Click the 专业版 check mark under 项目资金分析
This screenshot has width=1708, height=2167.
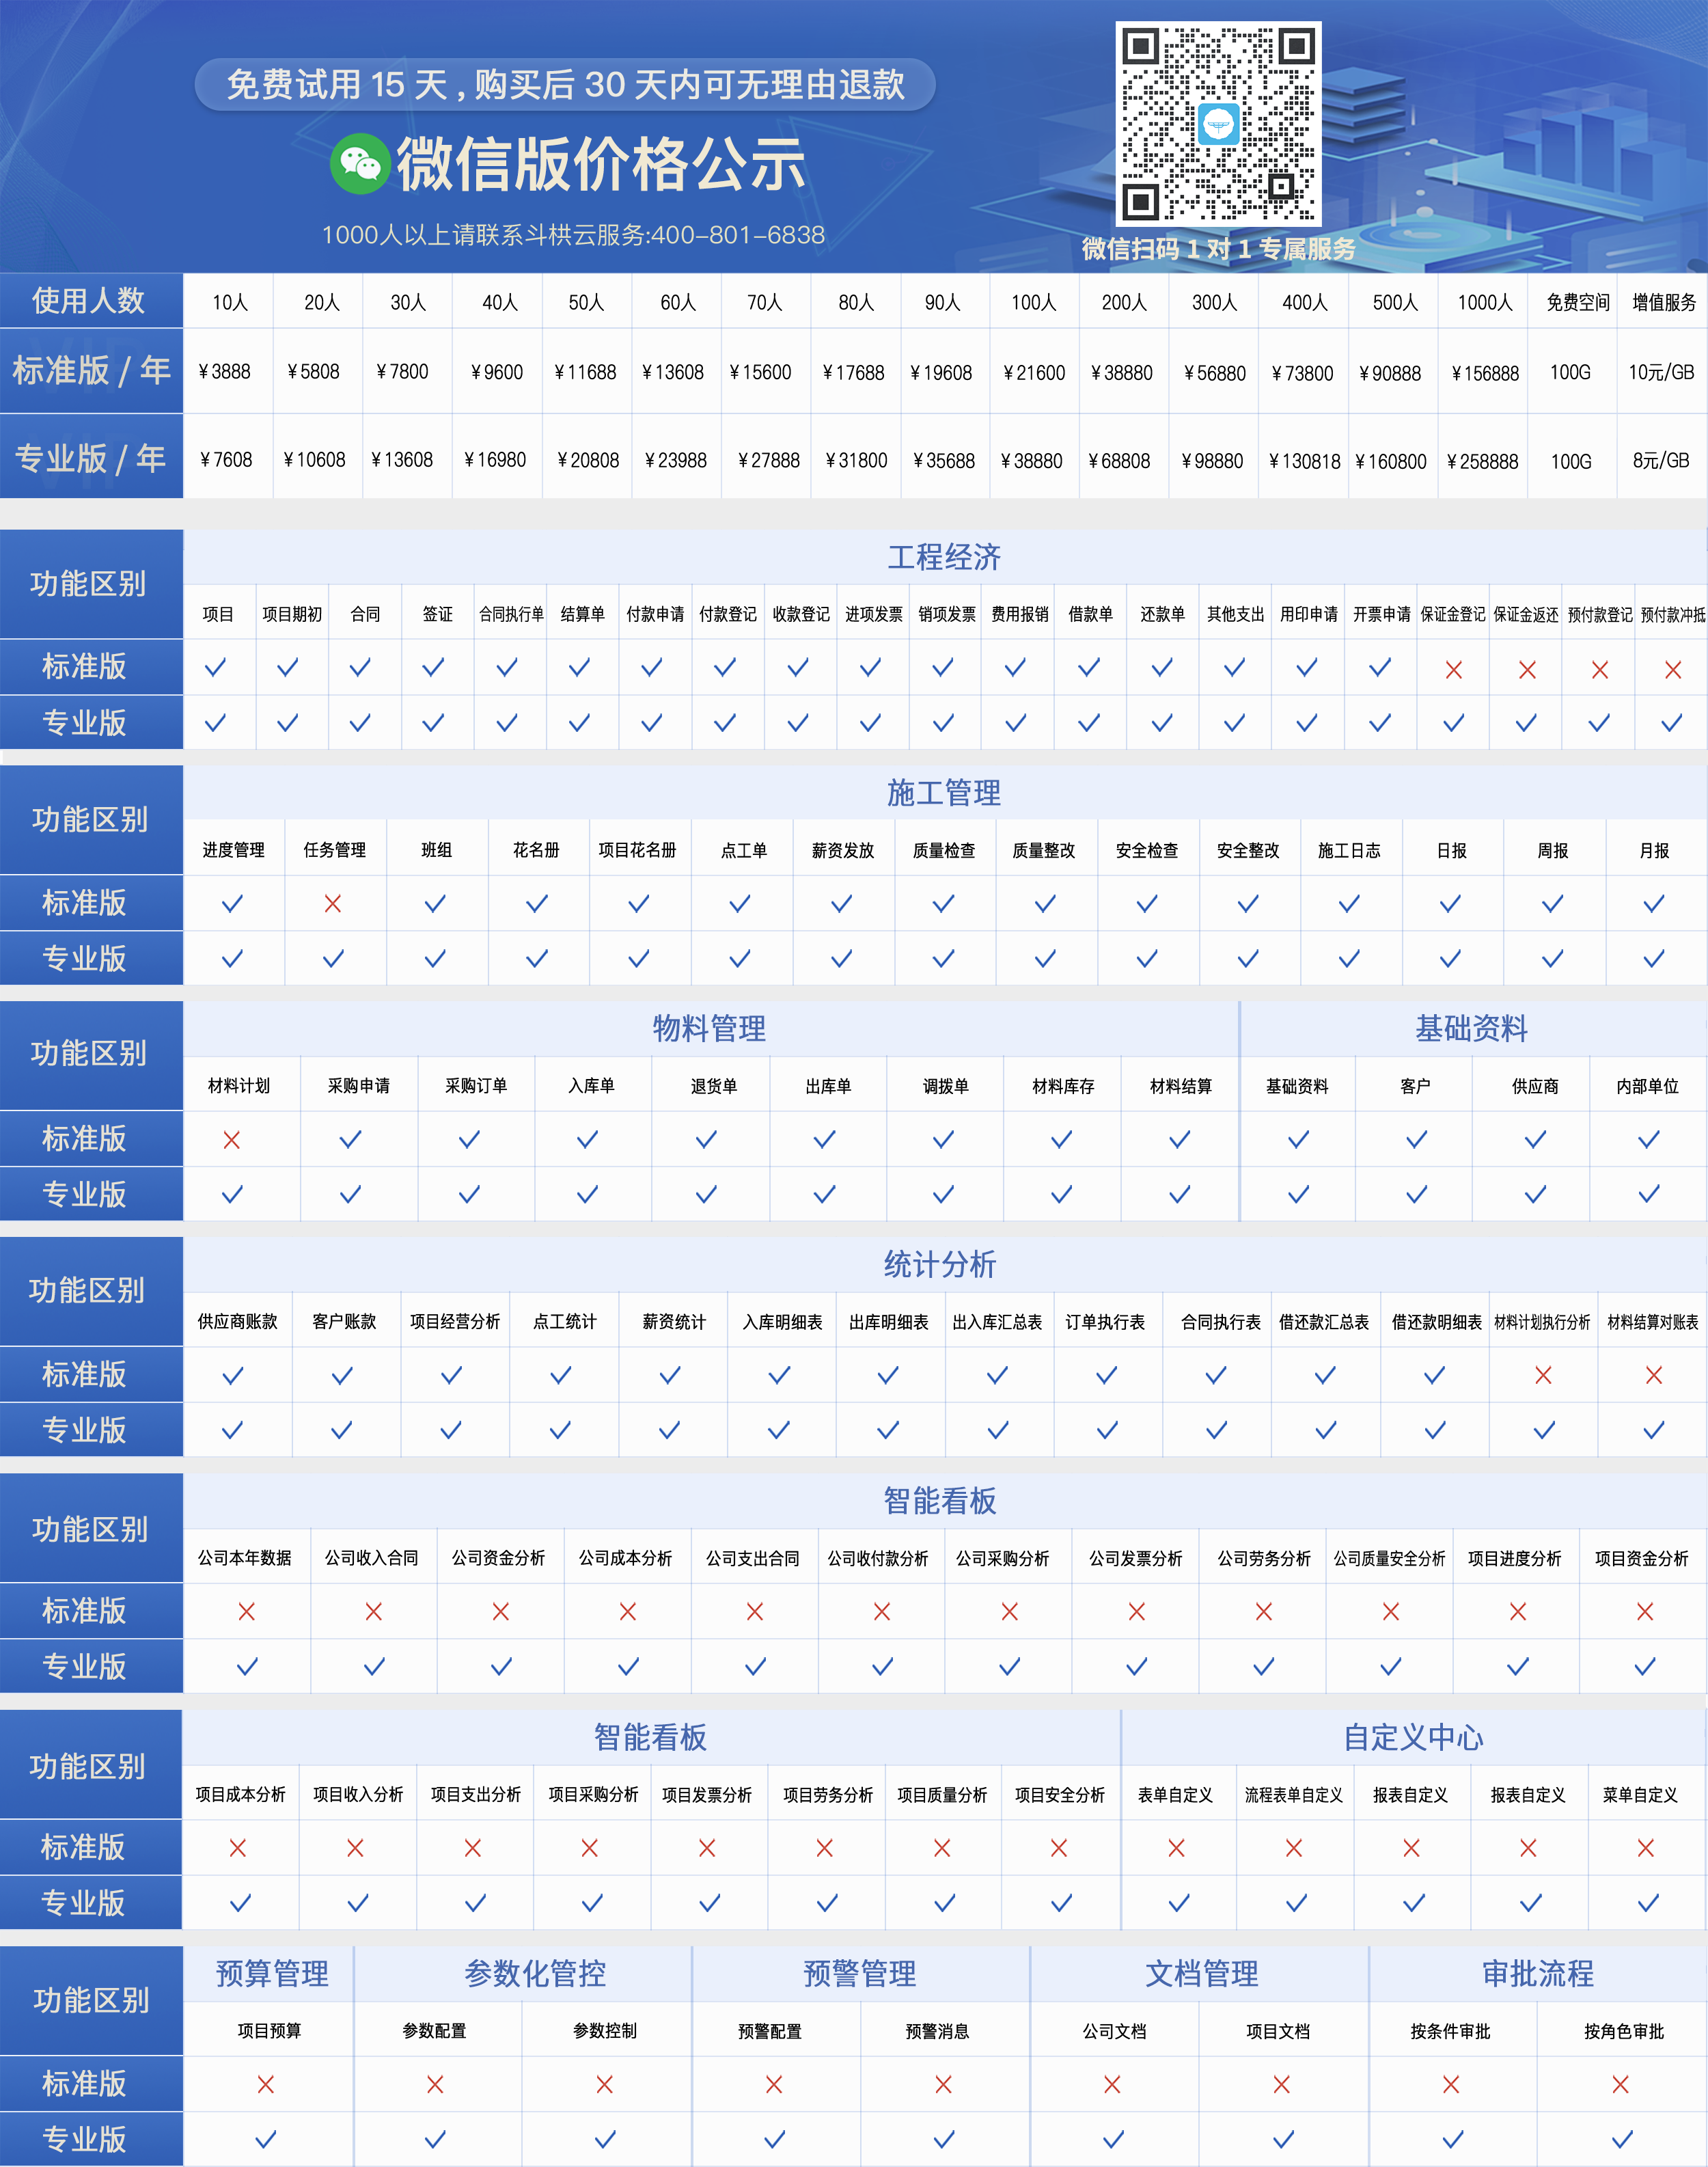(x=1645, y=1667)
